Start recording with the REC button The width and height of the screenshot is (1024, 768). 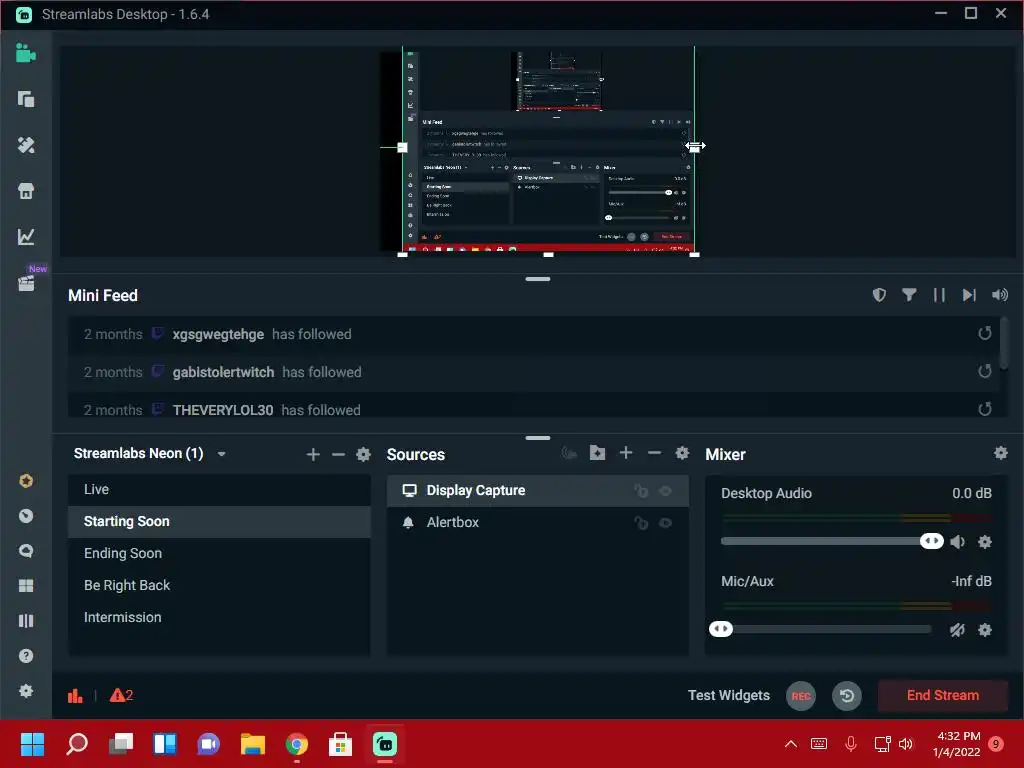801,696
